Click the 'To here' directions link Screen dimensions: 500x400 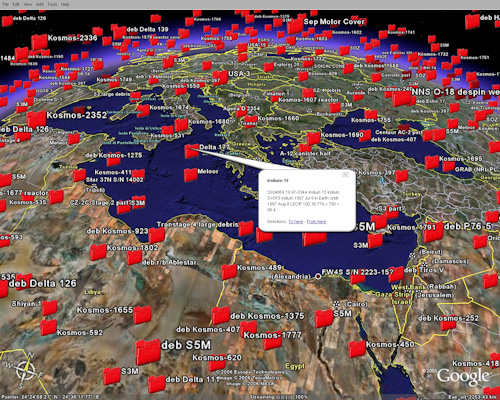296,222
